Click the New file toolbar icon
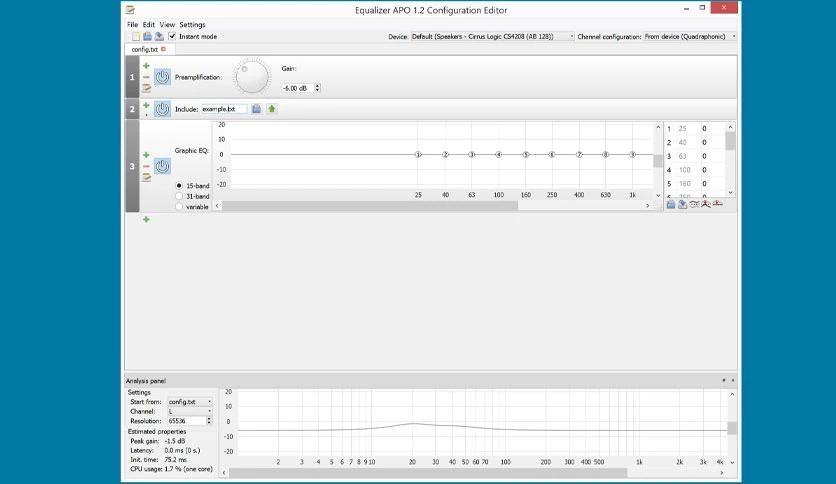The height and width of the screenshot is (484, 836). 136,36
